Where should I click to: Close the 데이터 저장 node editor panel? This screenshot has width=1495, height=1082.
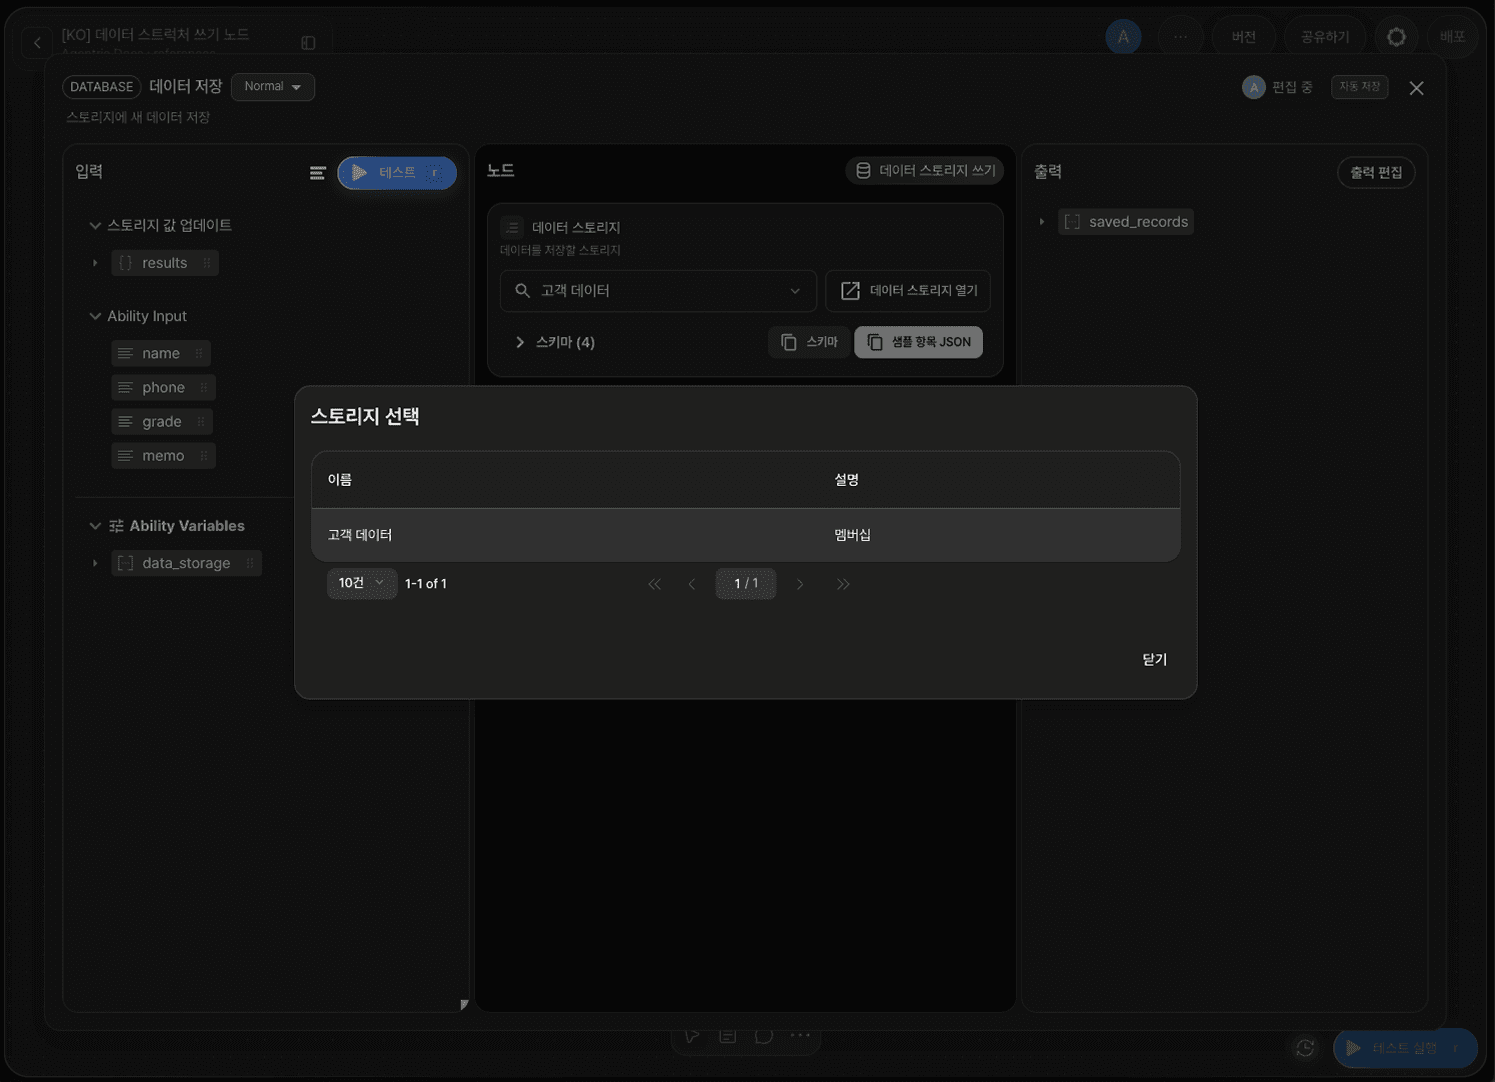tap(1416, 88)
